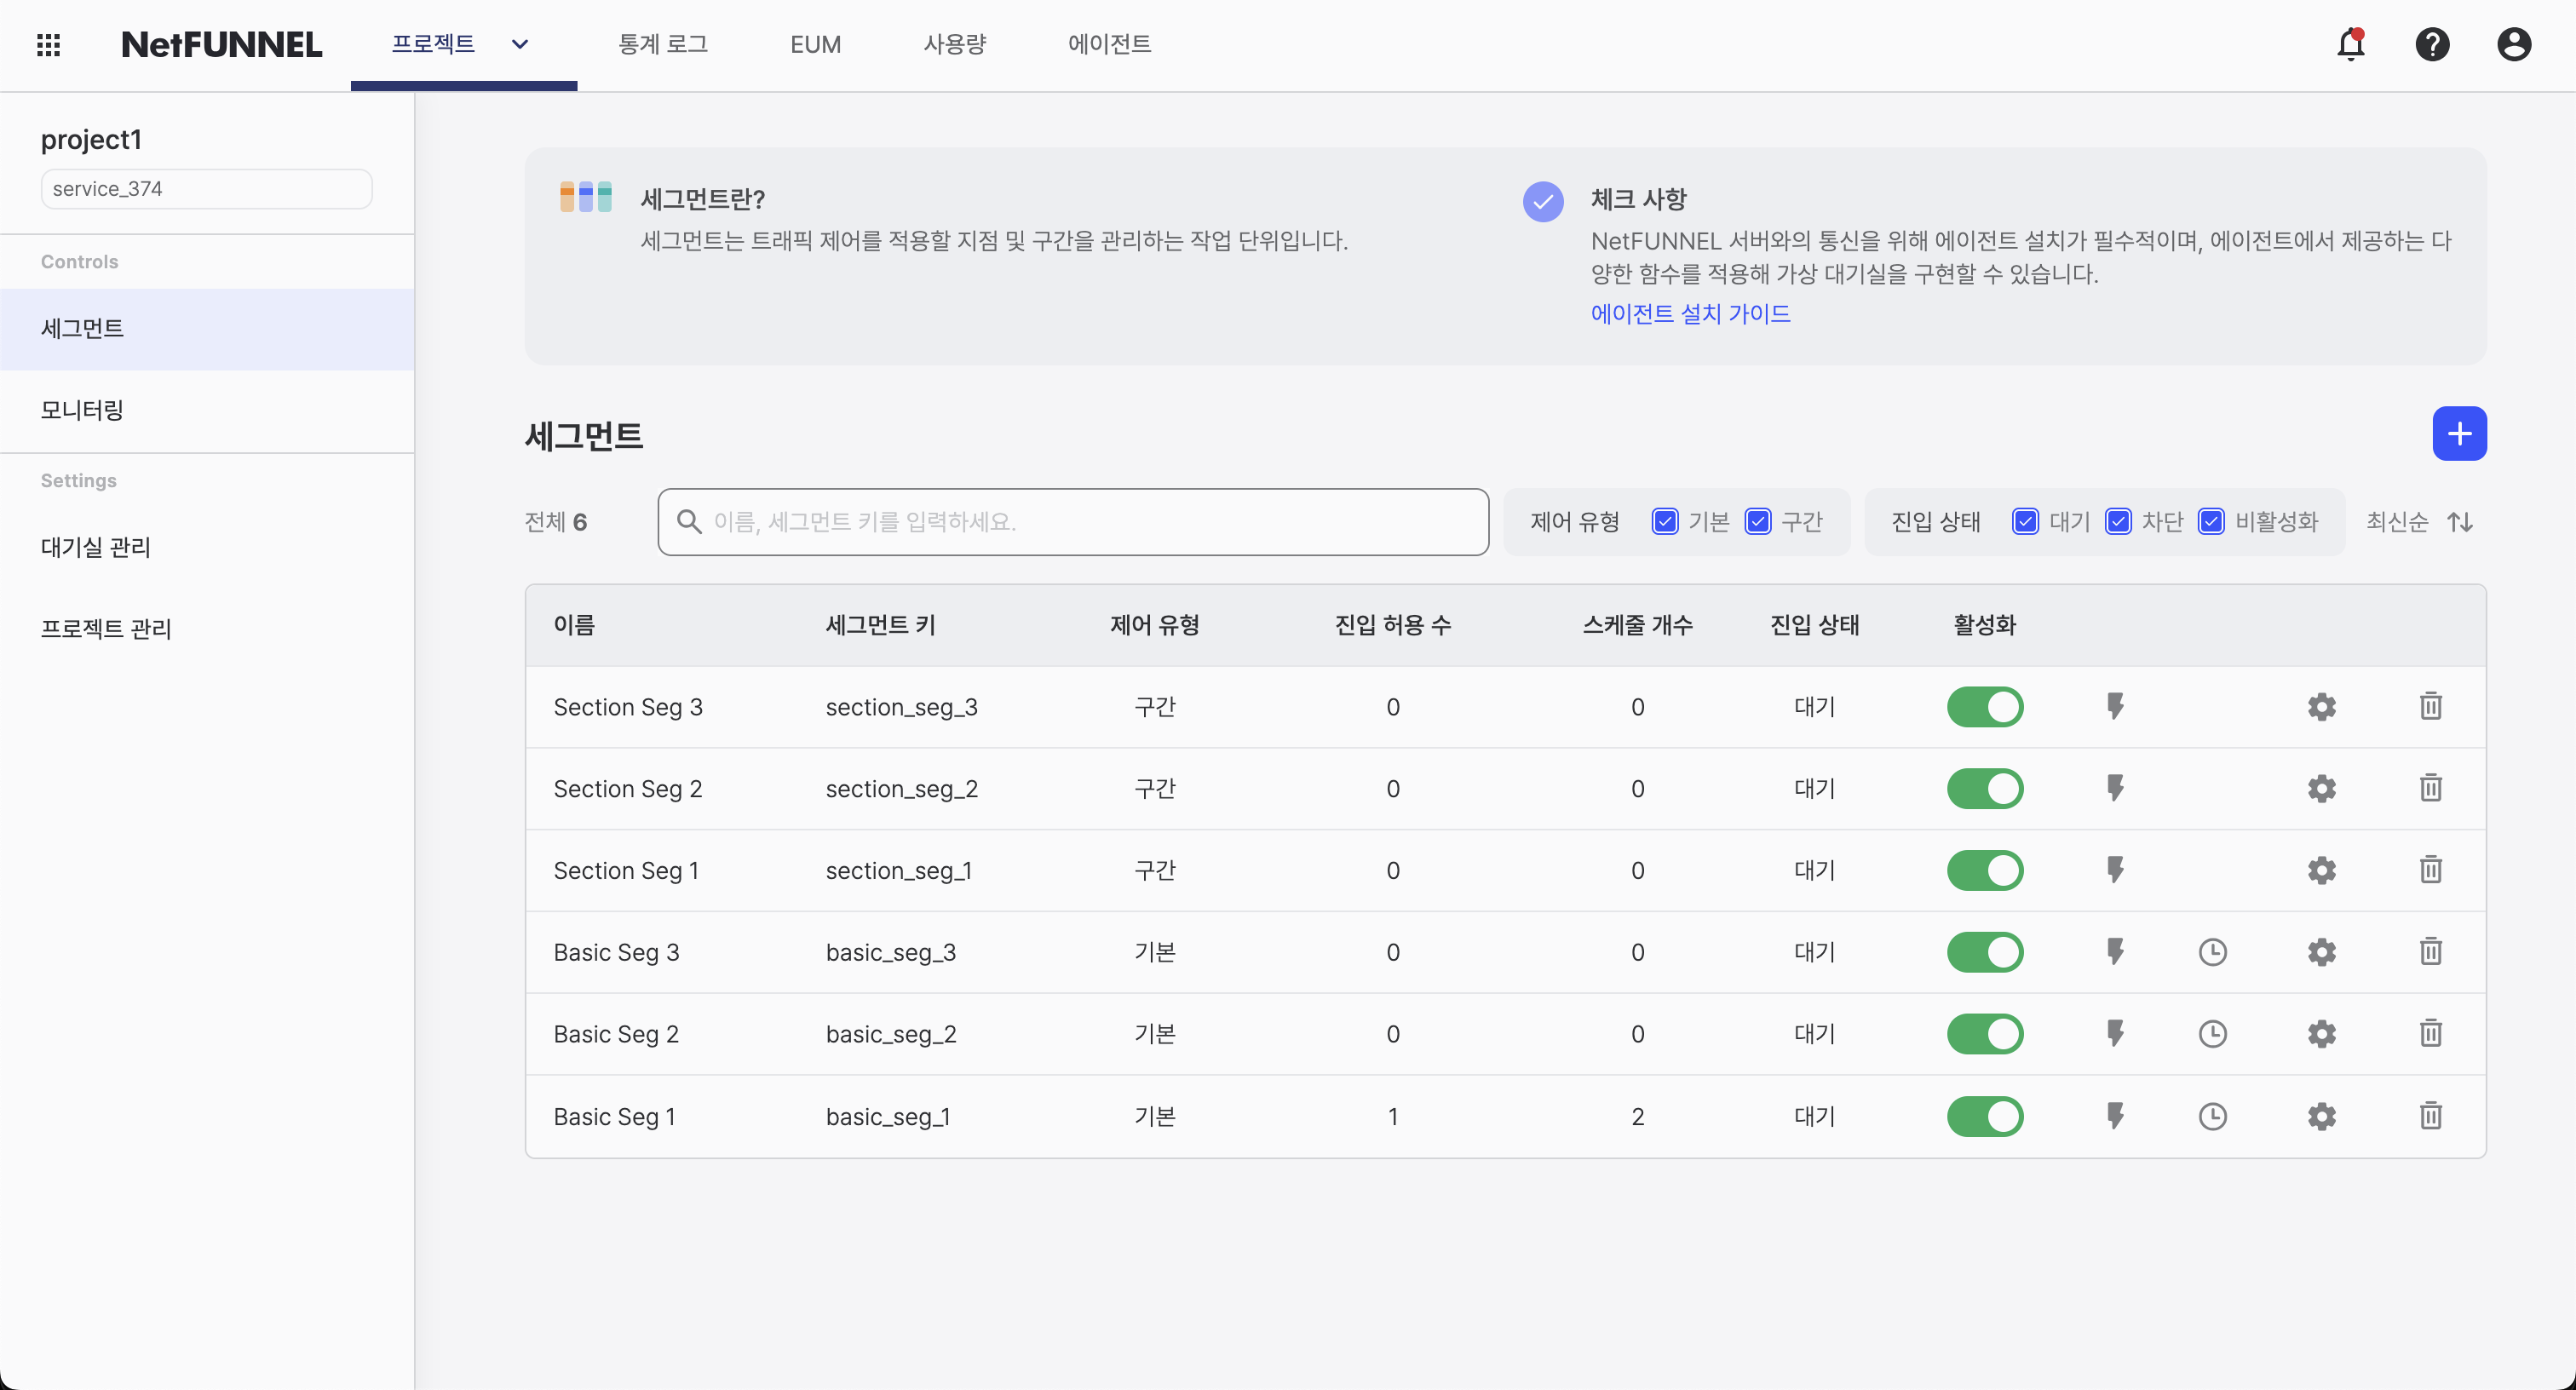This screenshot has width=2576, height=1390.
Task: Click the segment search input field
Action: pos(1073,521)
